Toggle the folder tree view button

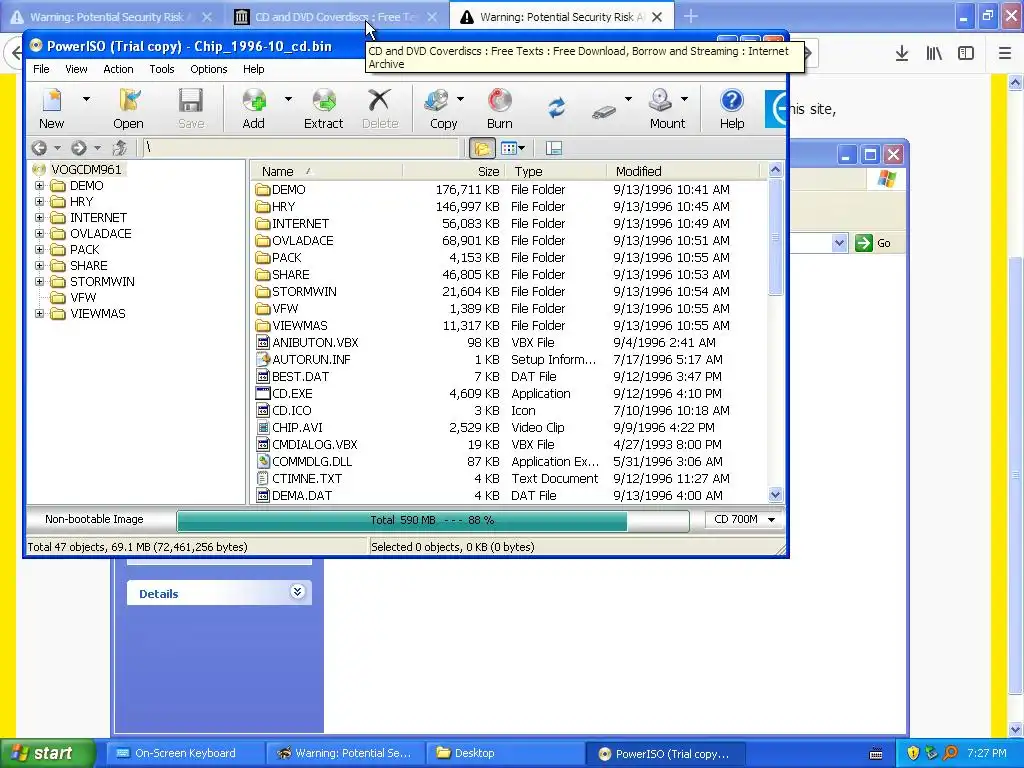pos(482,148)
